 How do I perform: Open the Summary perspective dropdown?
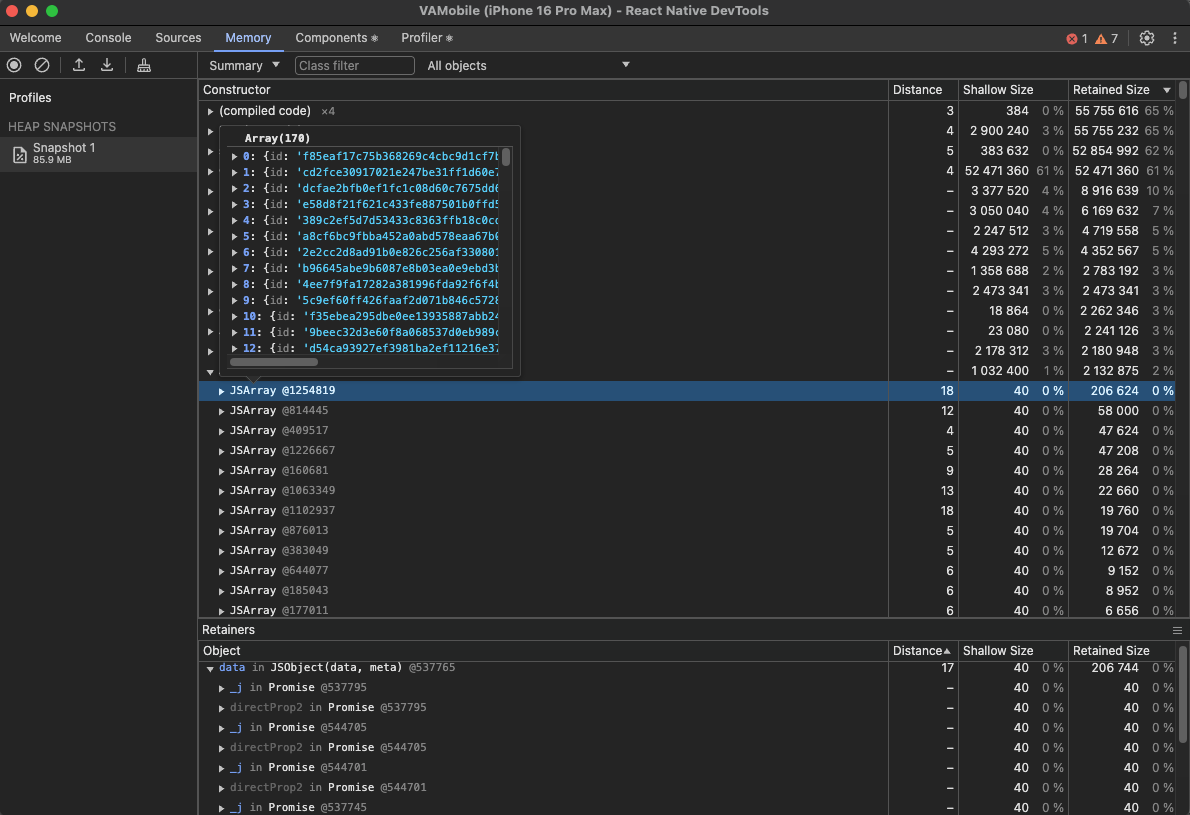pos(244,65)
